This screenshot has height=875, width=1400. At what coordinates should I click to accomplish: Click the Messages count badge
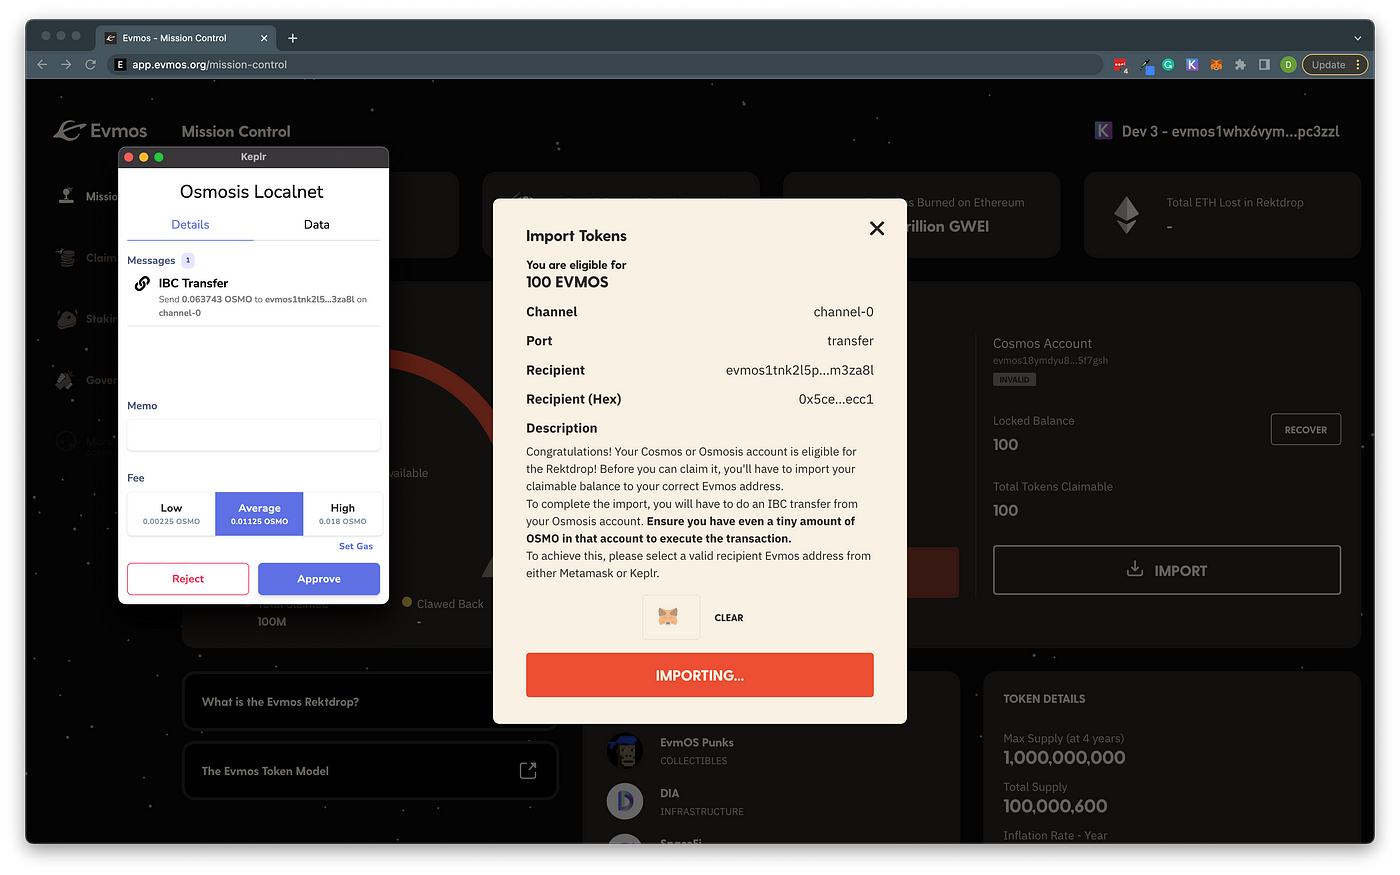(187, 260)
